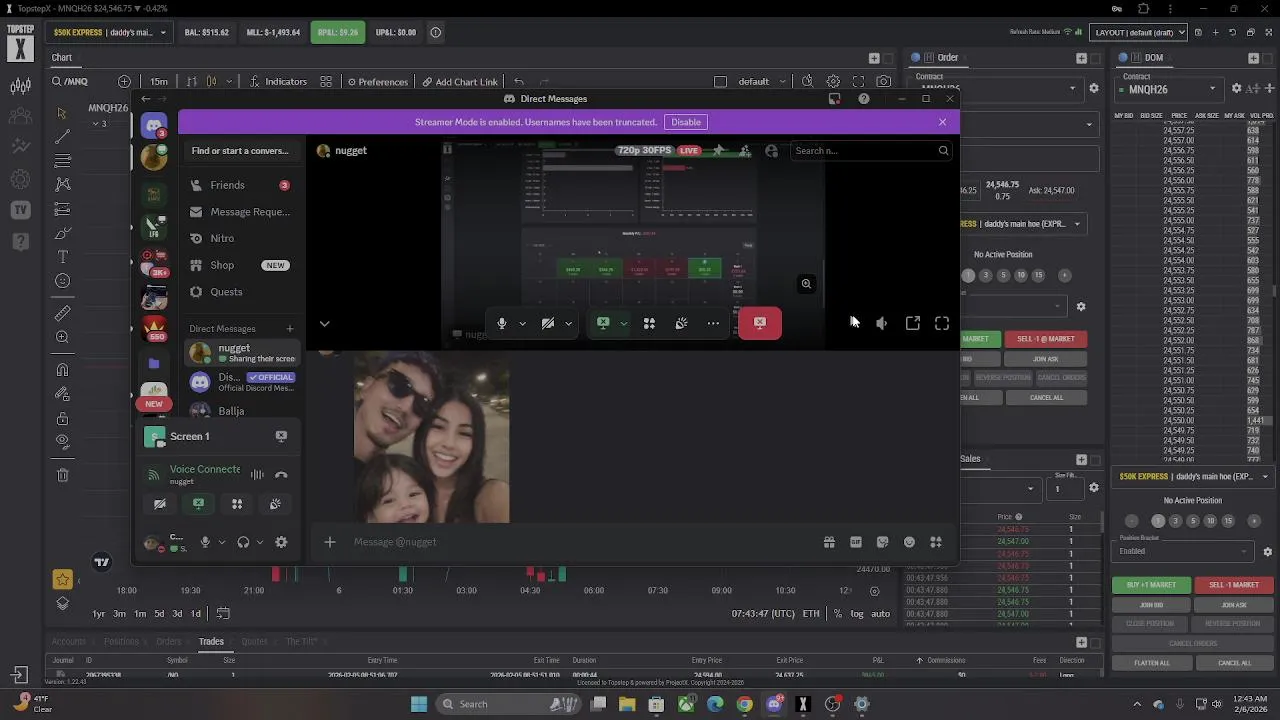Click BUY +1 MARKET in DOM panel
The height and width of the screenshot is (720, 1280).
click(x=1151, y=585)
